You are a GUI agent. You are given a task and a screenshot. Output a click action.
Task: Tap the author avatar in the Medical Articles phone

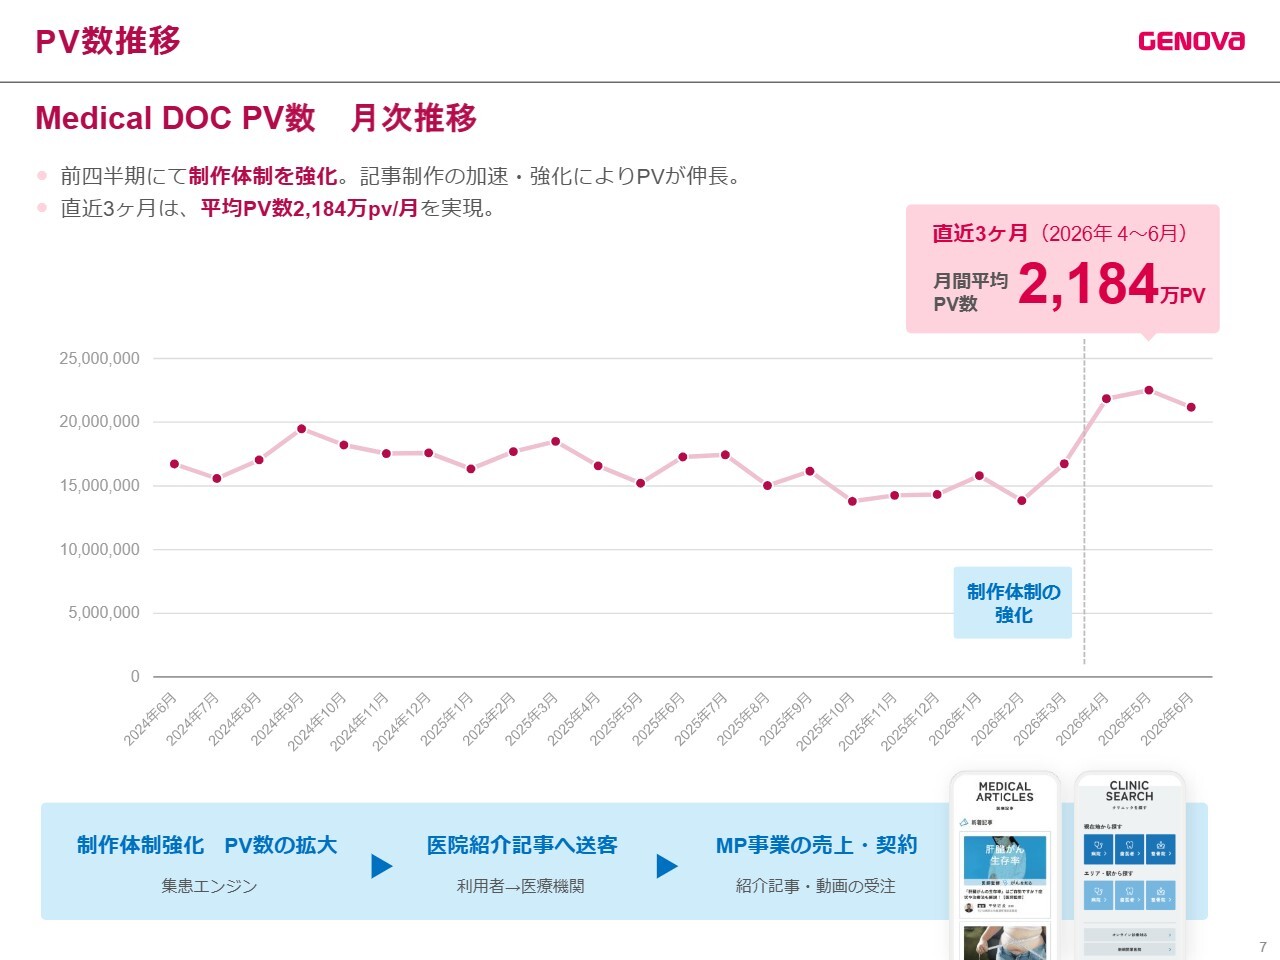point(968,908)
